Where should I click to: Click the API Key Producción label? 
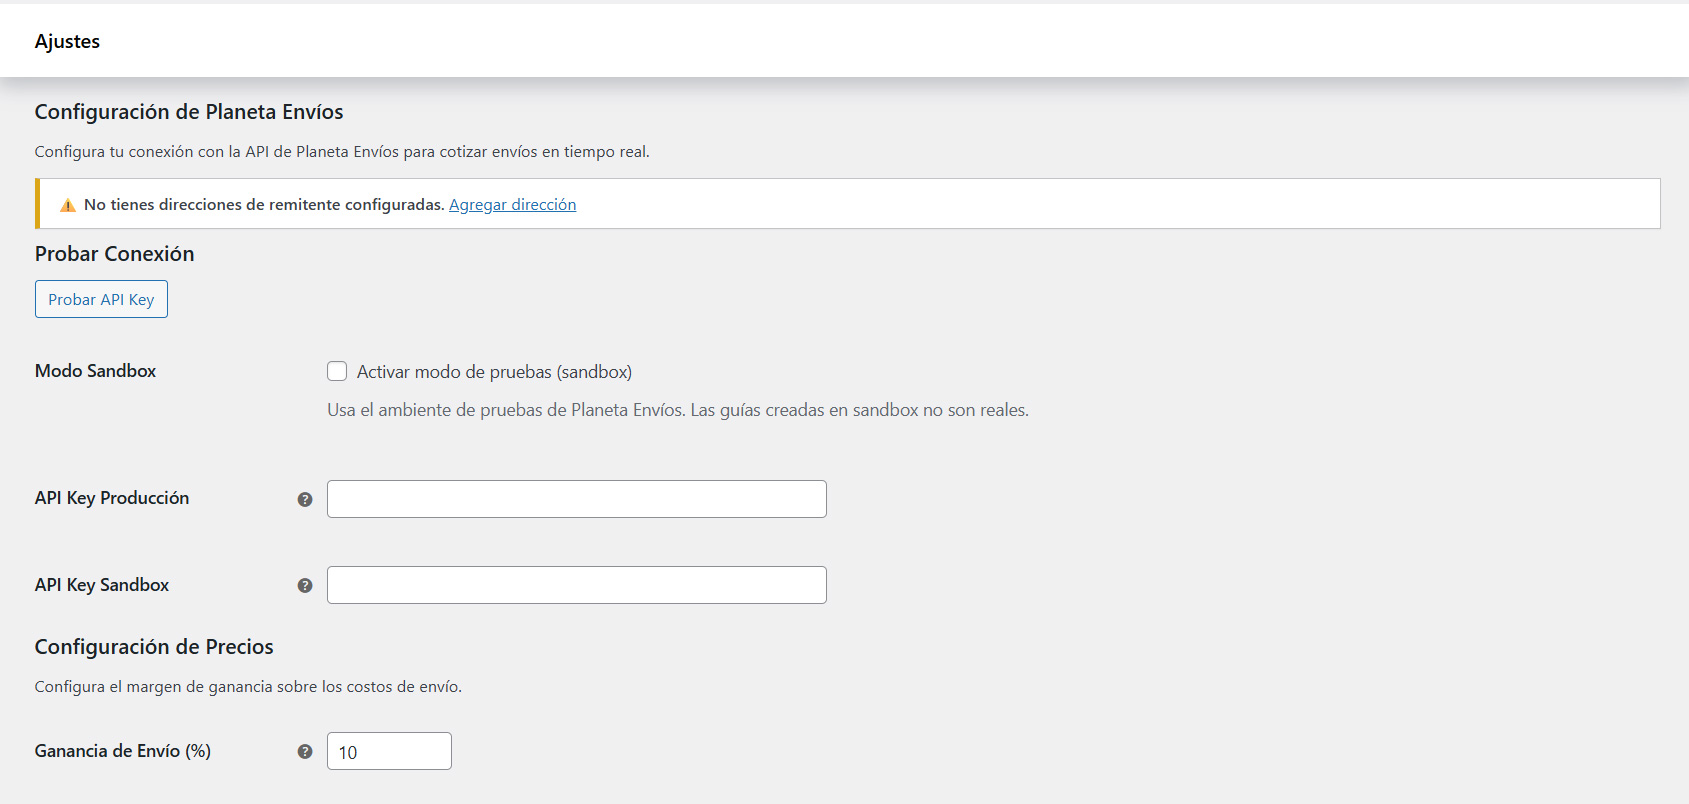pyautogui.click(x=112, y=498)
